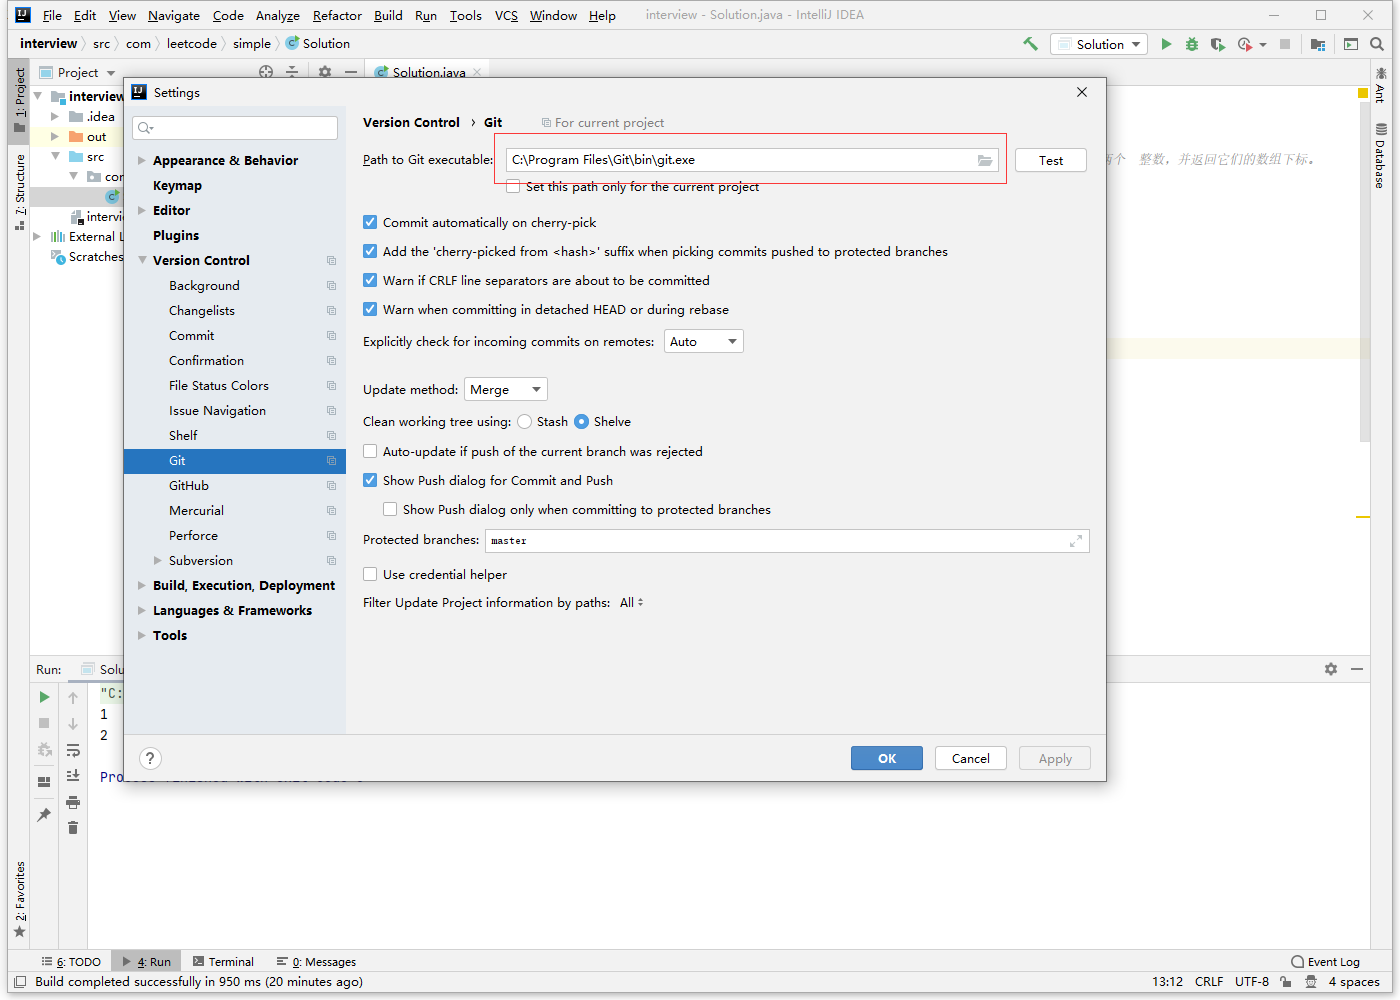Open Project Structure icon in toolbar
Image resolution: width=1400 pixels, height=1000 pixels.
point(1318,44)
